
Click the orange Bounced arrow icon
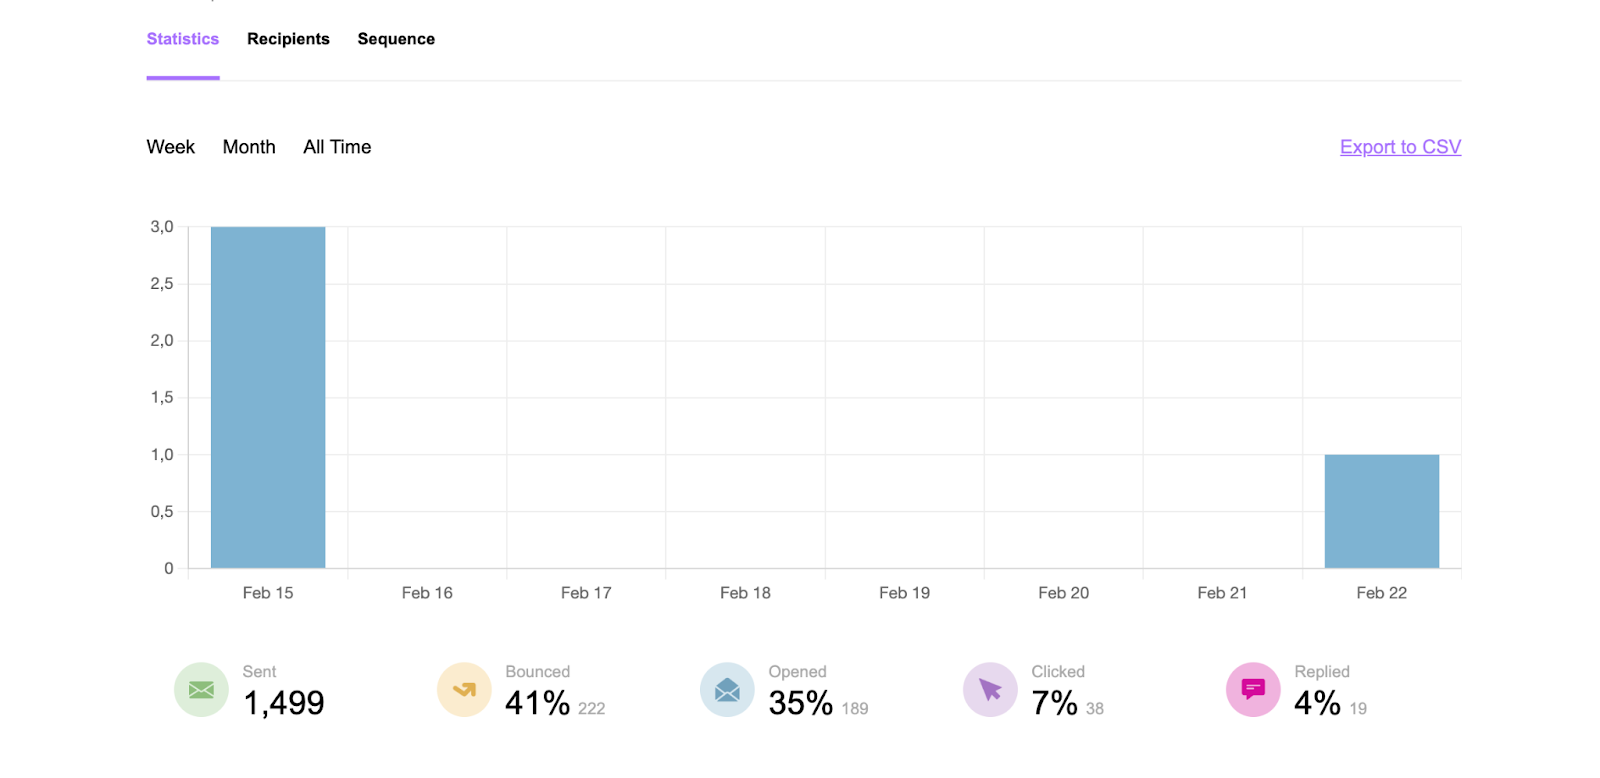(464, 690)
